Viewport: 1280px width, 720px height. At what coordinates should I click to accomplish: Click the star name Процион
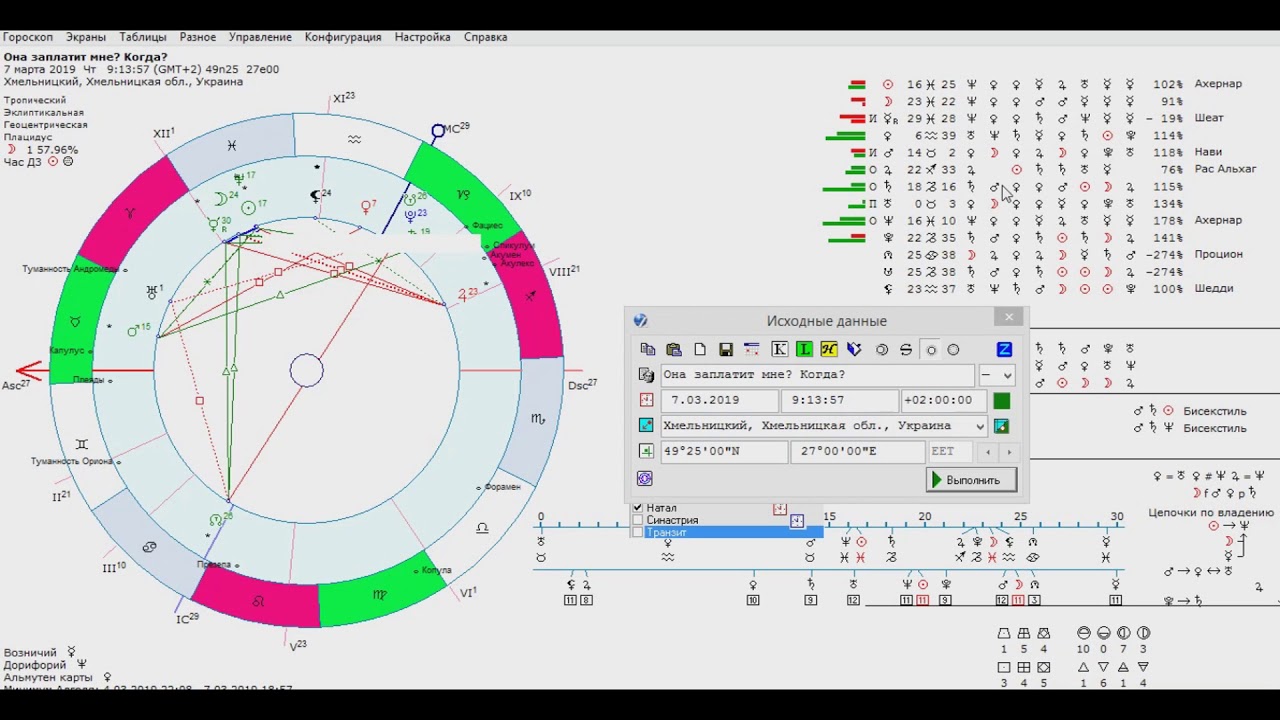(1218, 254)
